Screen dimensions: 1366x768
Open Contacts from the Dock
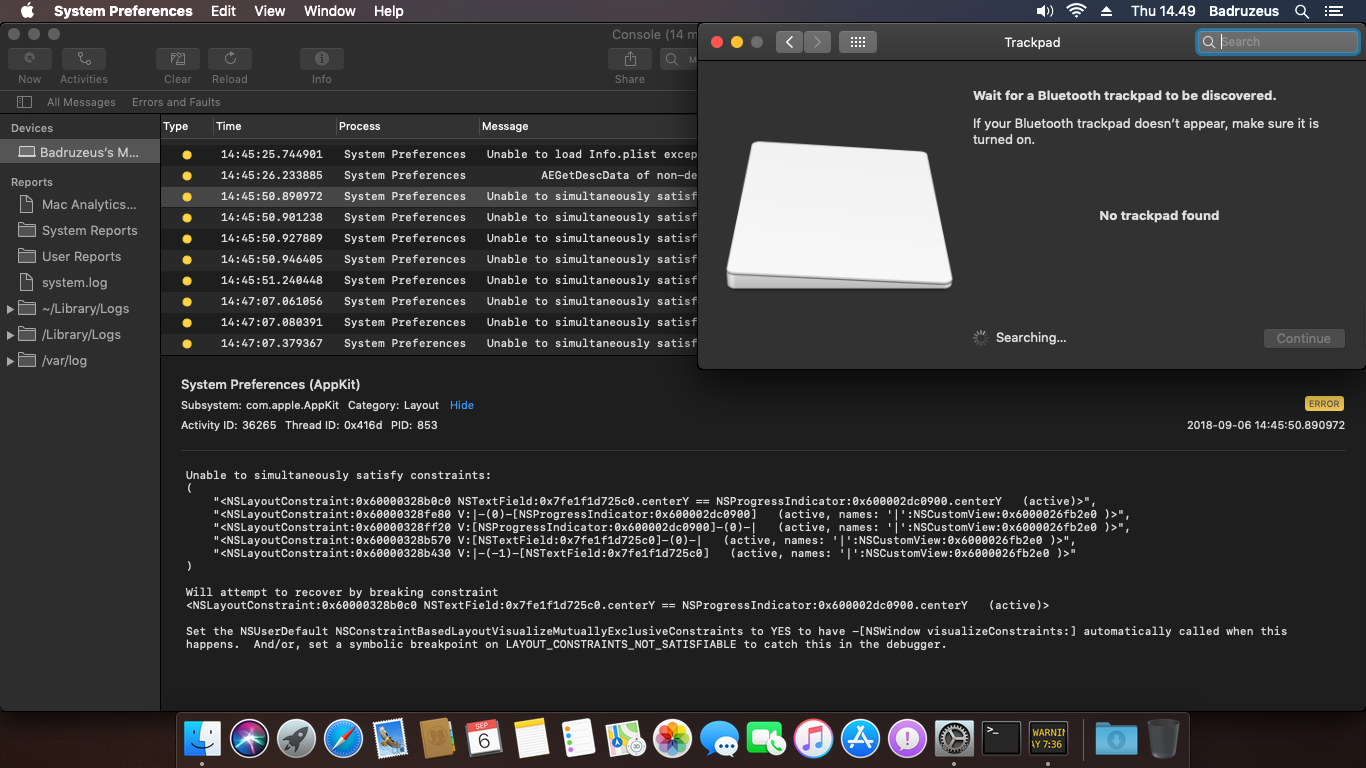click(437, 739)
